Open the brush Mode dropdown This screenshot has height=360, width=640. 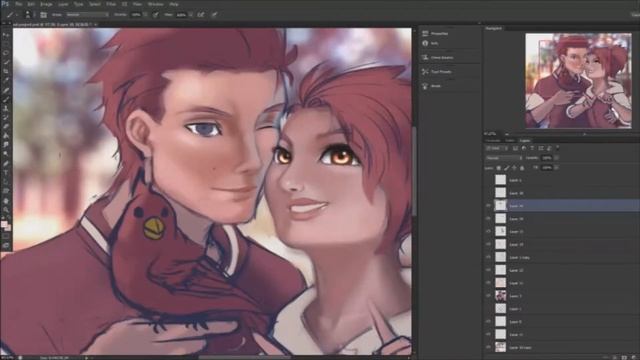tap(87, 15)
